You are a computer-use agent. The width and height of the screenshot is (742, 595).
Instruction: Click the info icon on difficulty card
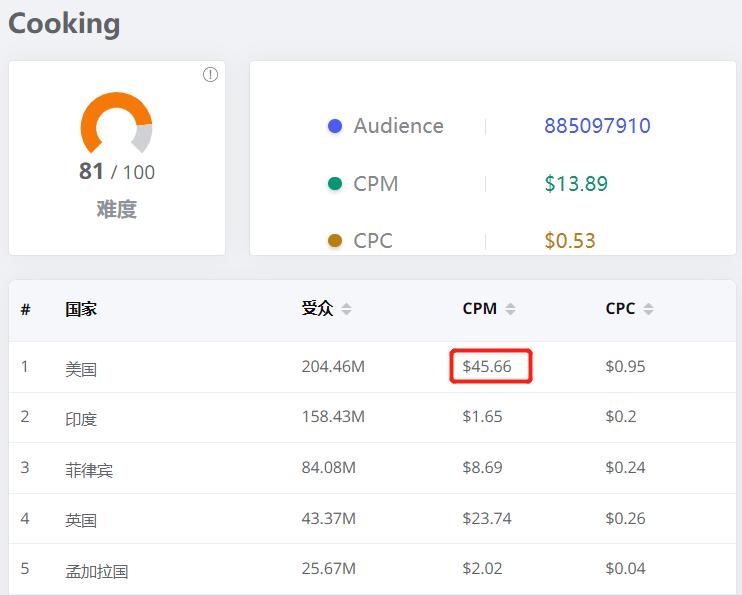pos(210,75)
